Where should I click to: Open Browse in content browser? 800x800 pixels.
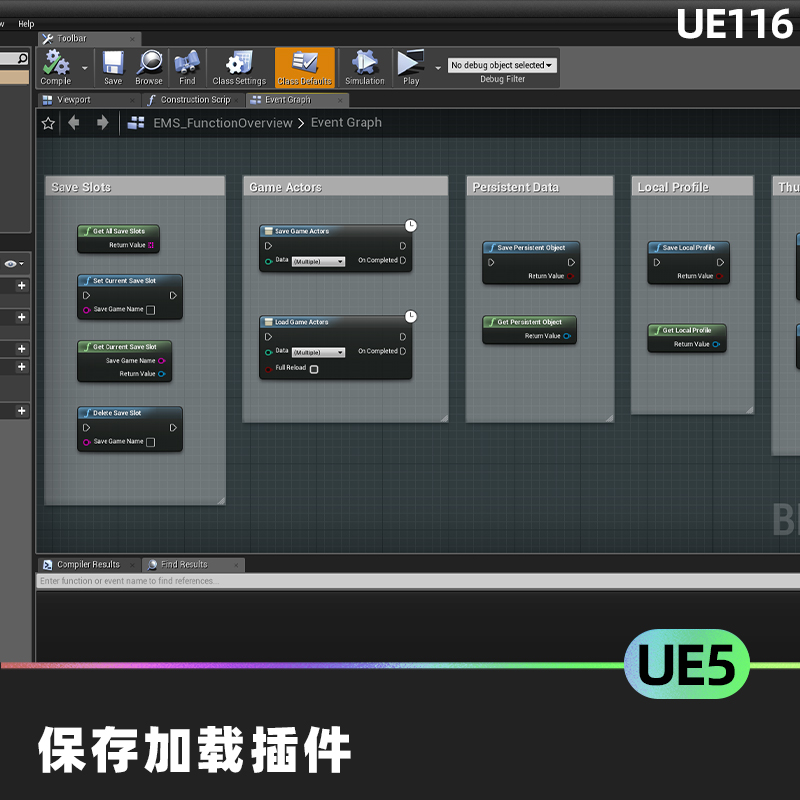(149, 67)
